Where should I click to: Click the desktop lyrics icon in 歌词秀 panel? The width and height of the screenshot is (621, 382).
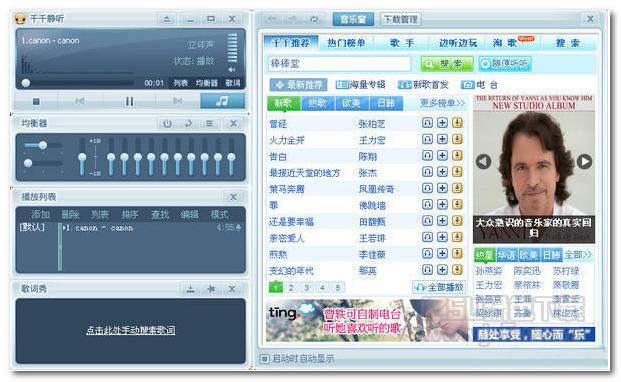(x=190, y=289)
